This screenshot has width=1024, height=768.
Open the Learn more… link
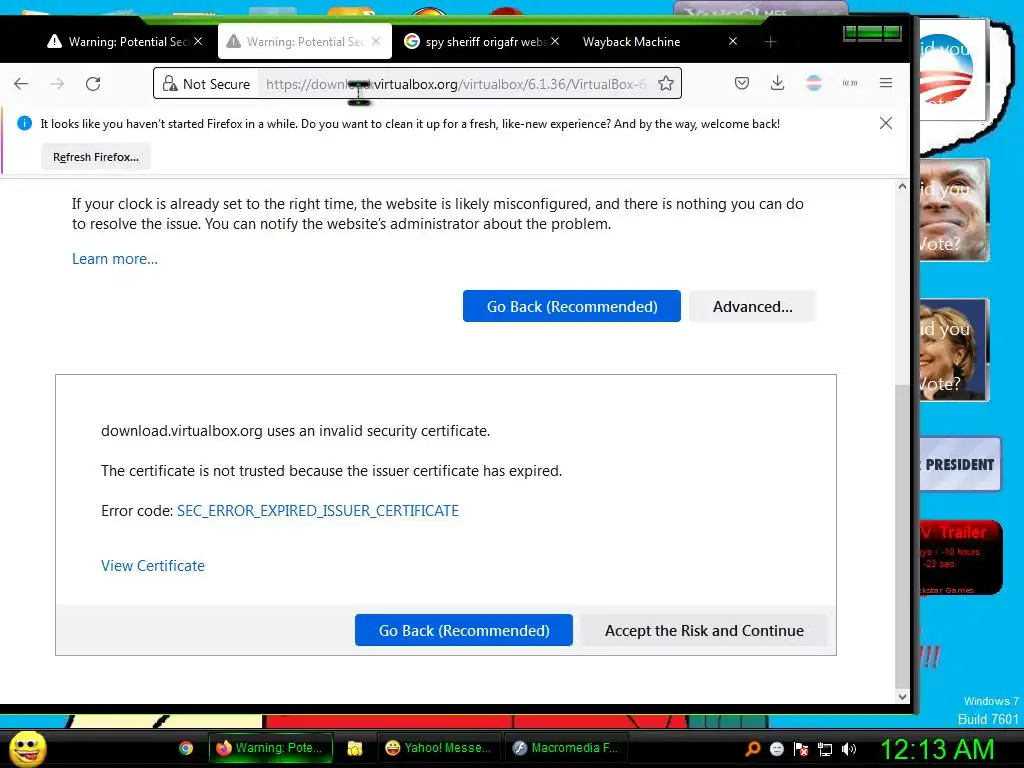115,259
